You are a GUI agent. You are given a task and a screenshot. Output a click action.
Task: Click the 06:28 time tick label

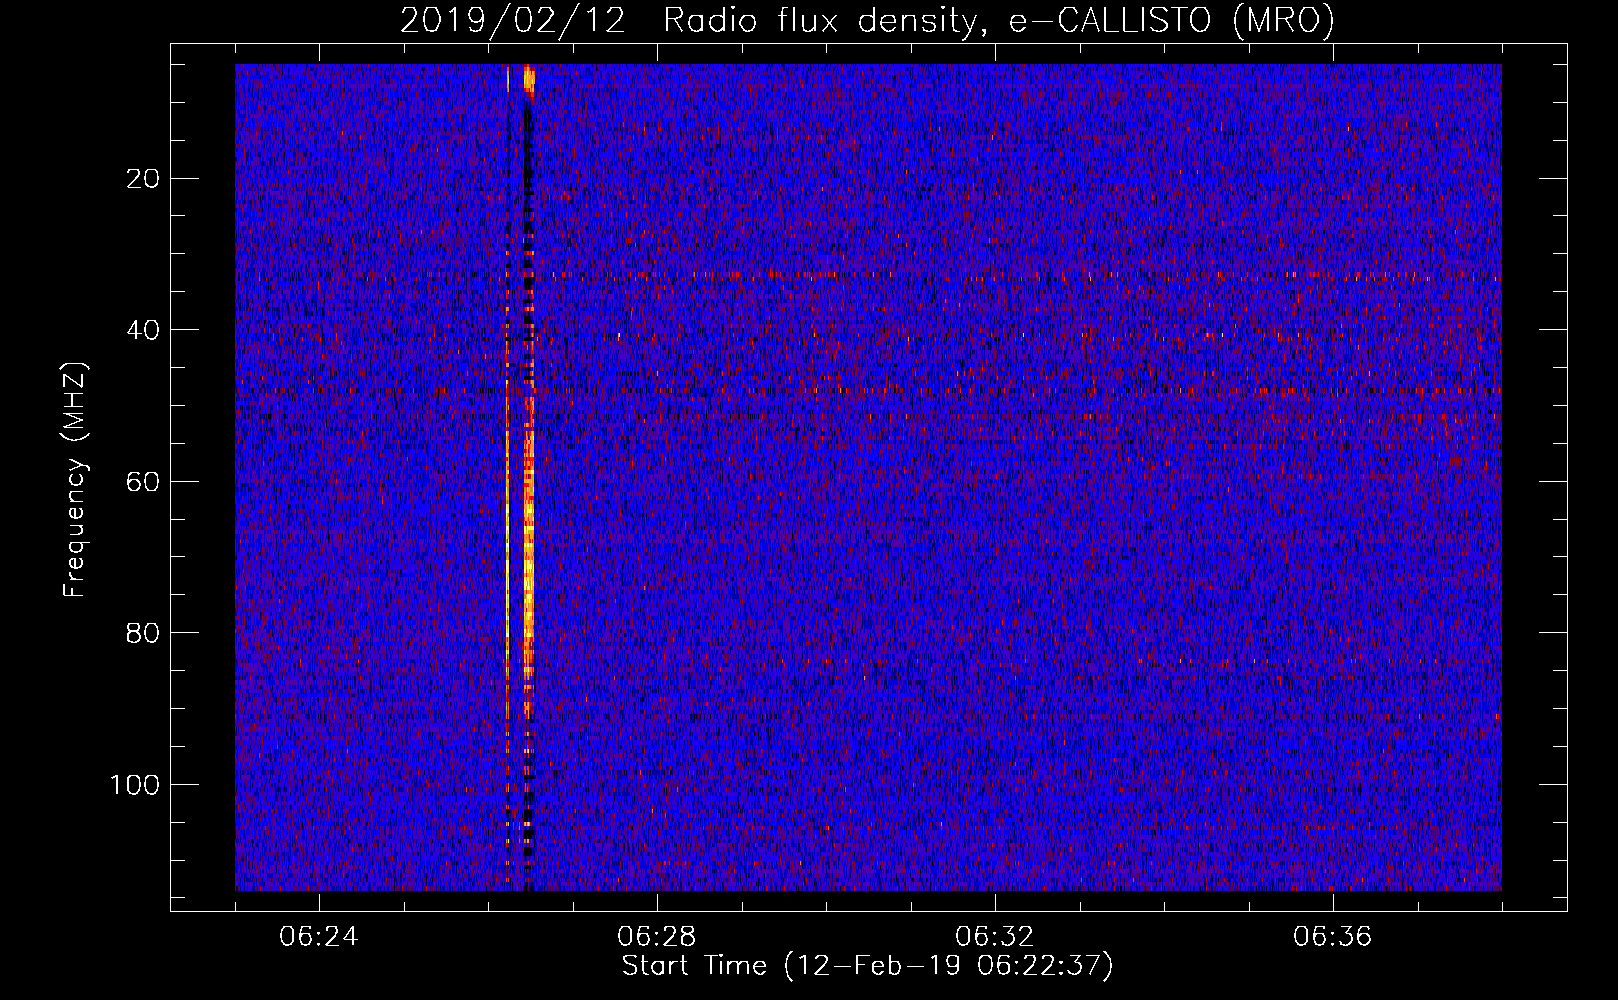click(657, 937)
